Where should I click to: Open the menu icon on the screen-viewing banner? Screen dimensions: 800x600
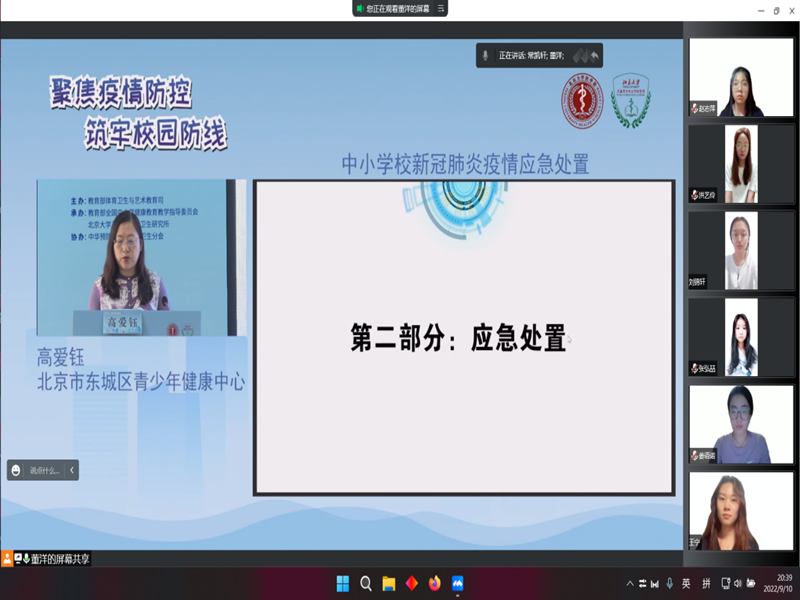point(439,8)
